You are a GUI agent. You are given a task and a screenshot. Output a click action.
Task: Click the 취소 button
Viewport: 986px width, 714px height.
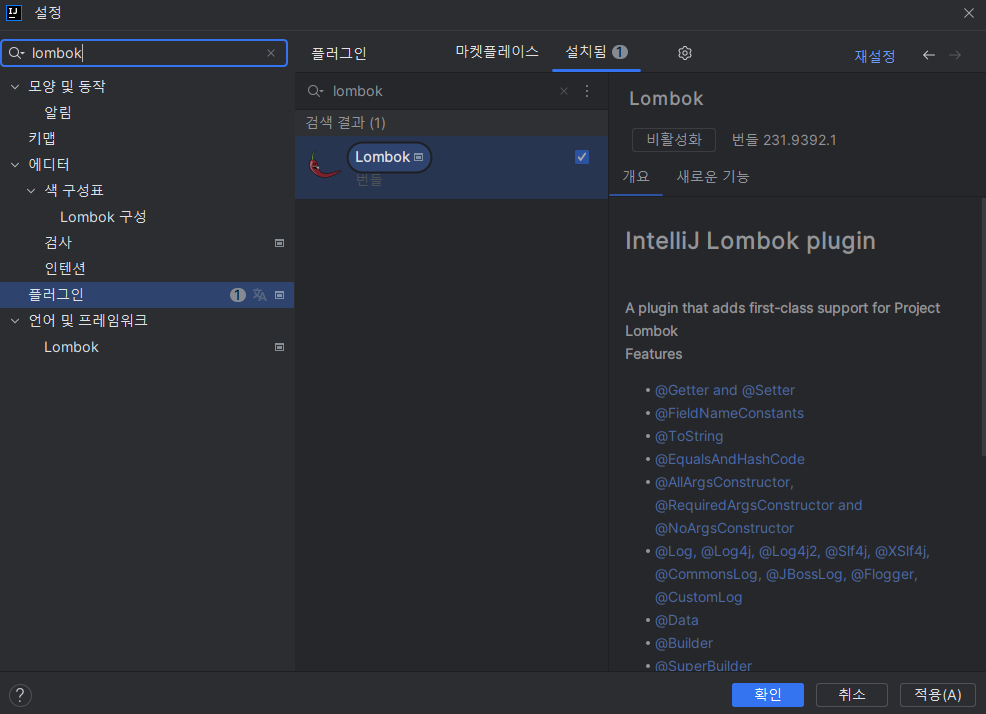pyautogui.click(x=852, y=694)
